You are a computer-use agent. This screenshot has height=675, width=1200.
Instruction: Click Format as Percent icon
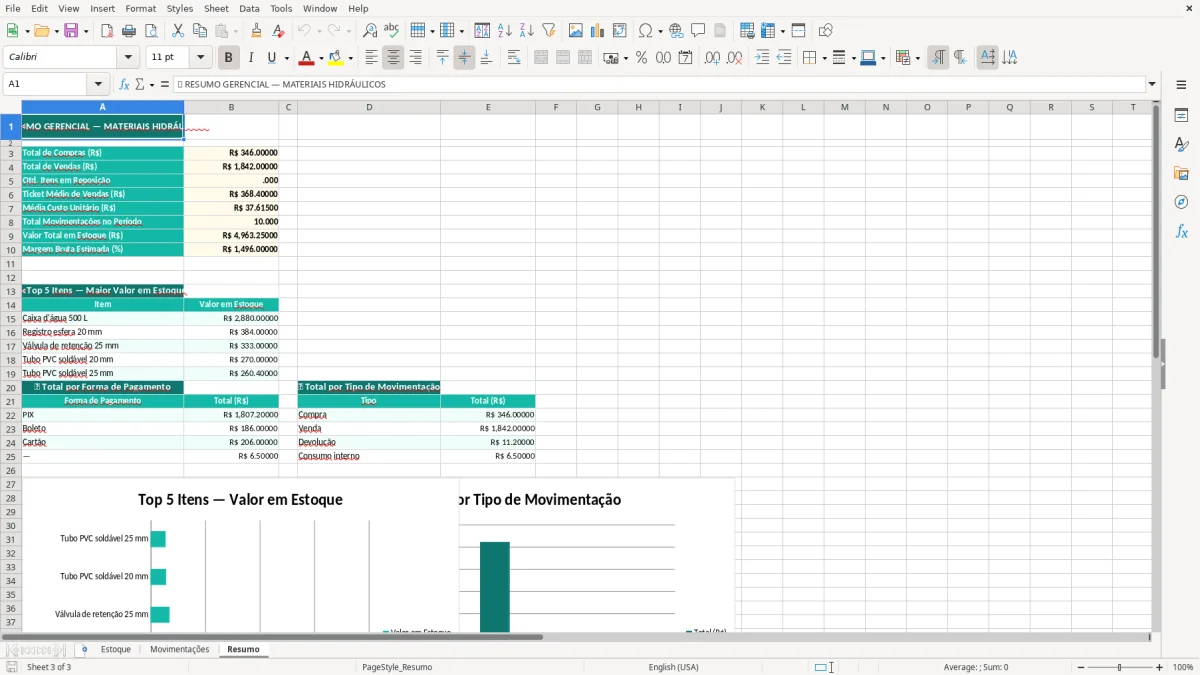(641, 58)
